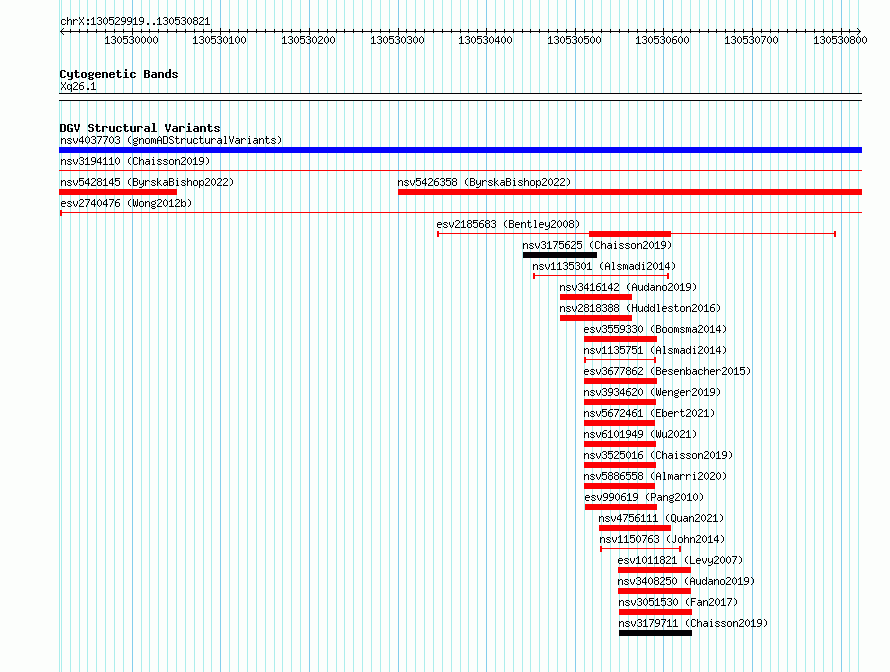Open variant nsv5672461 (Ebert2021) label
This screenshot has width=890, height=672.
pyautogui.click(x=649, y=413)
